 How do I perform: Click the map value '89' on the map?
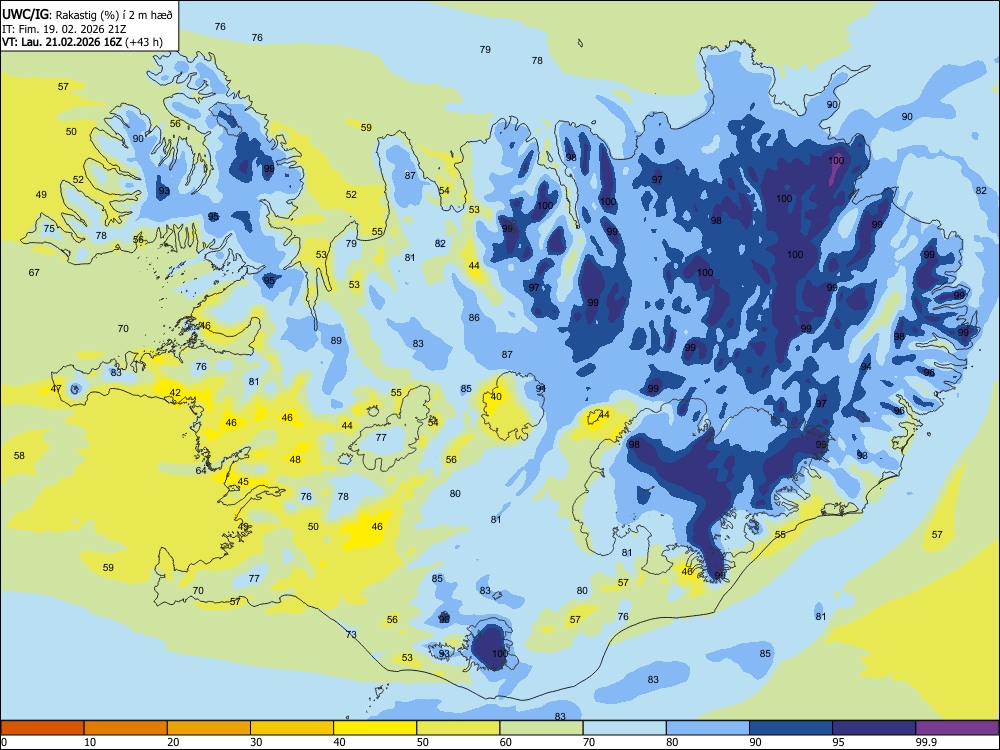click(336, 341)
